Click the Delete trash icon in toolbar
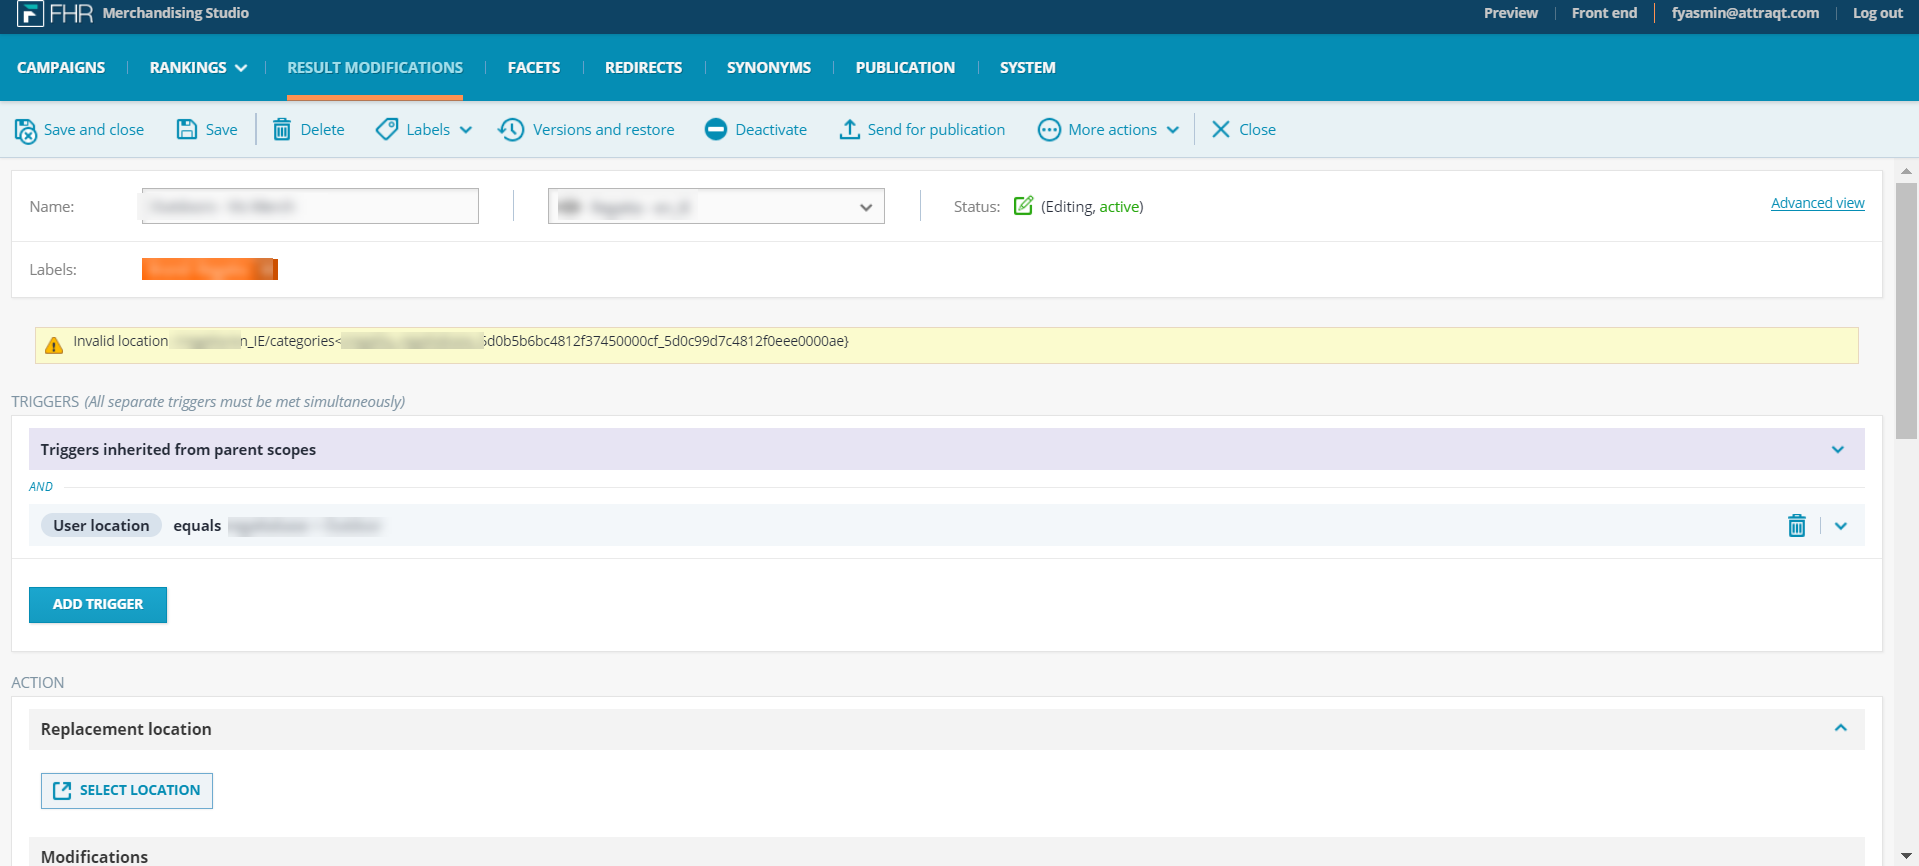The image size is (1919, 866). (x=282, y=130)
